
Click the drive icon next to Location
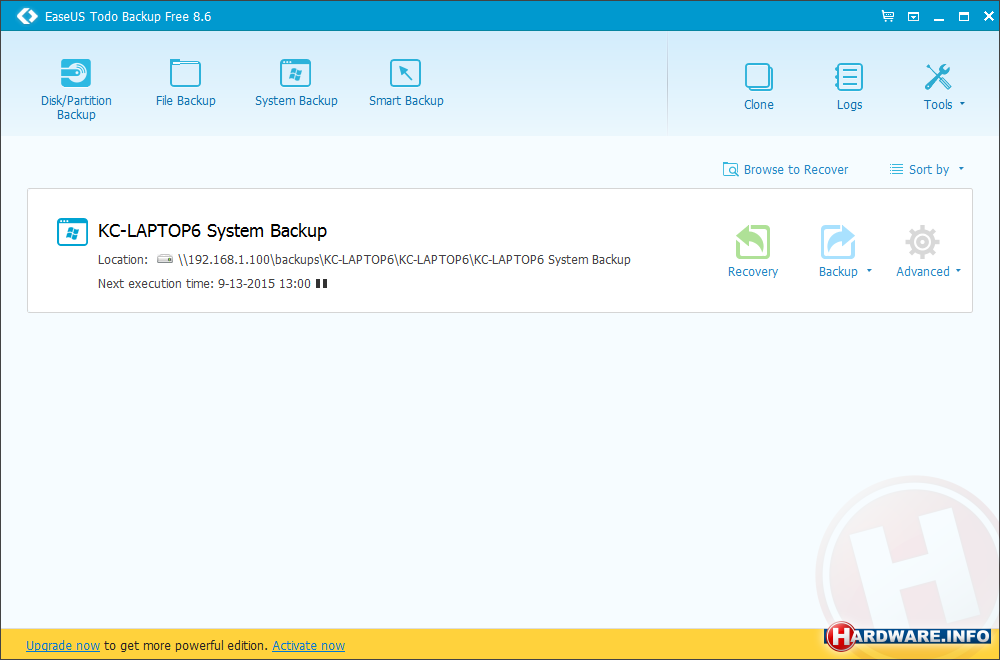click(x=165, y=259)
